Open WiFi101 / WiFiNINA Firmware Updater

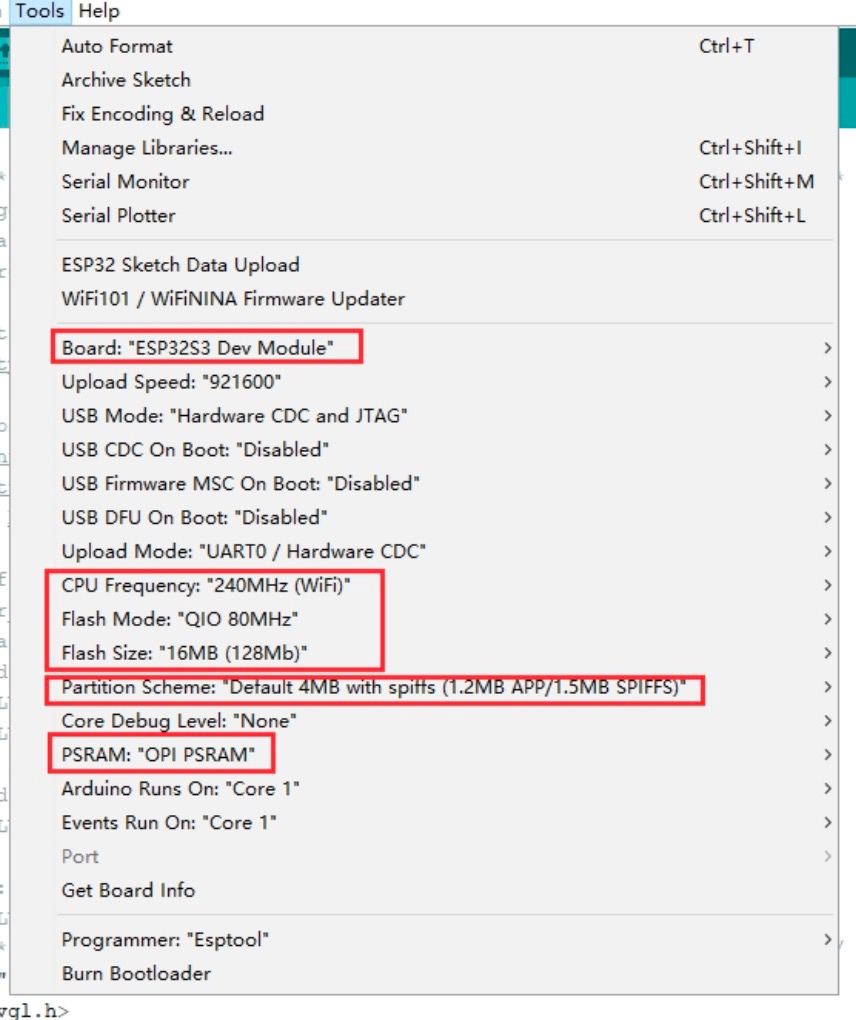[x=424, y=299]
